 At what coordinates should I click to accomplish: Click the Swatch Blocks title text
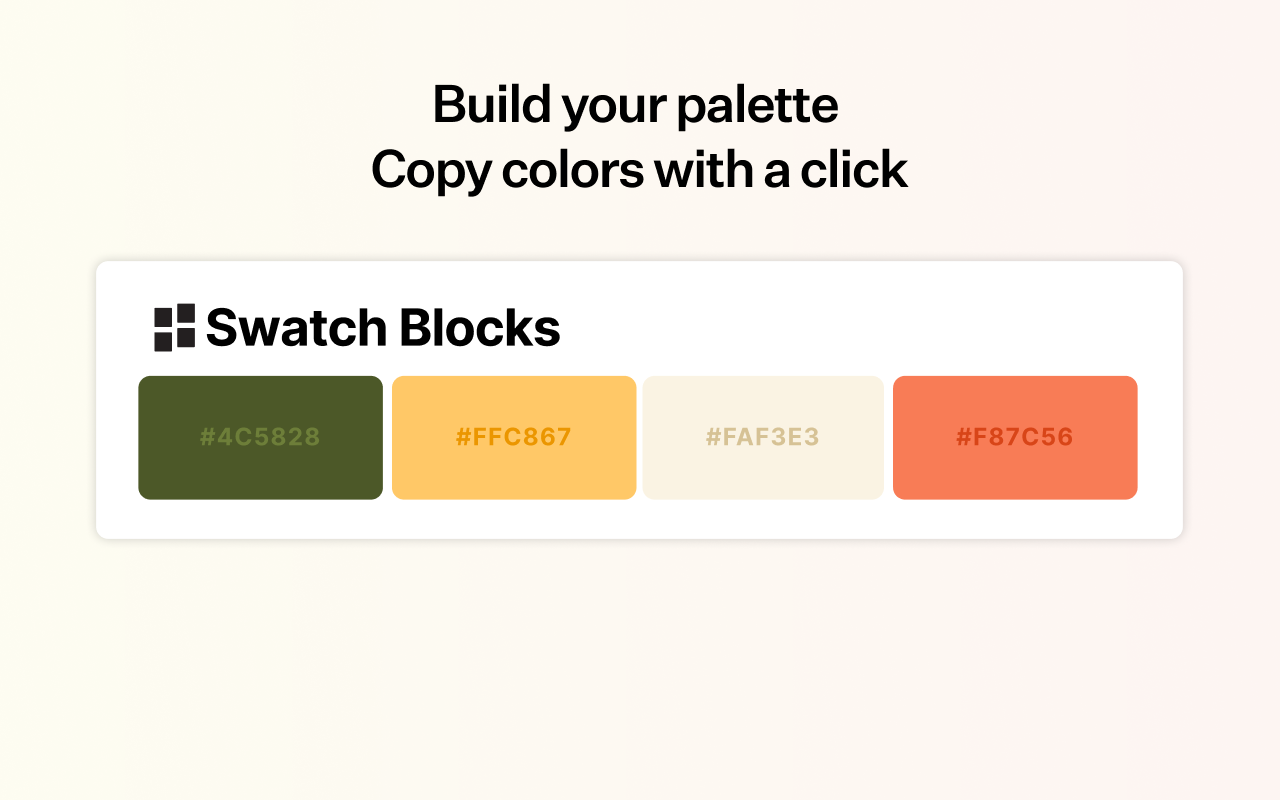(x=382, y=327)
